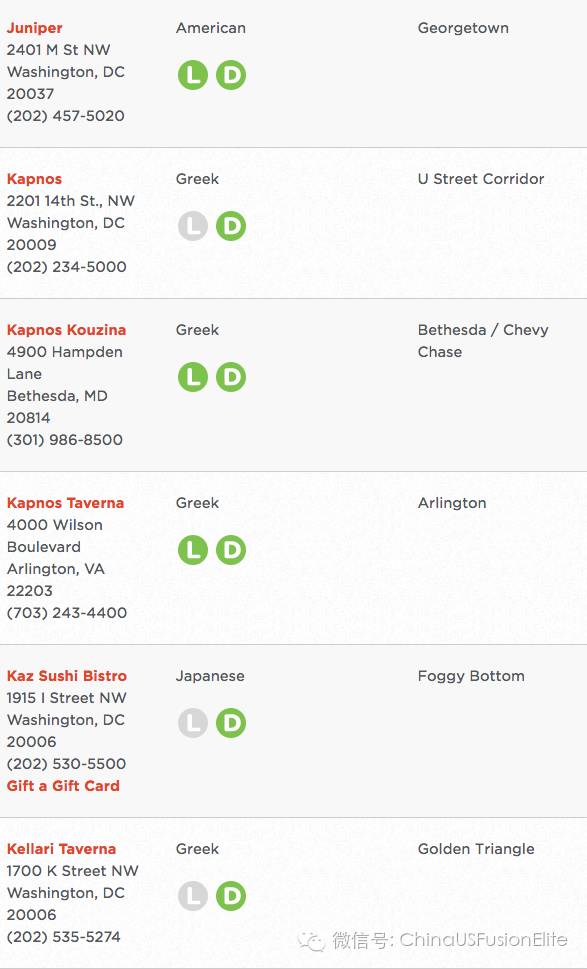
Task: Click Kapnos Taverna Lunch icon
Action: pyautogui.click(x=193, y=550)
